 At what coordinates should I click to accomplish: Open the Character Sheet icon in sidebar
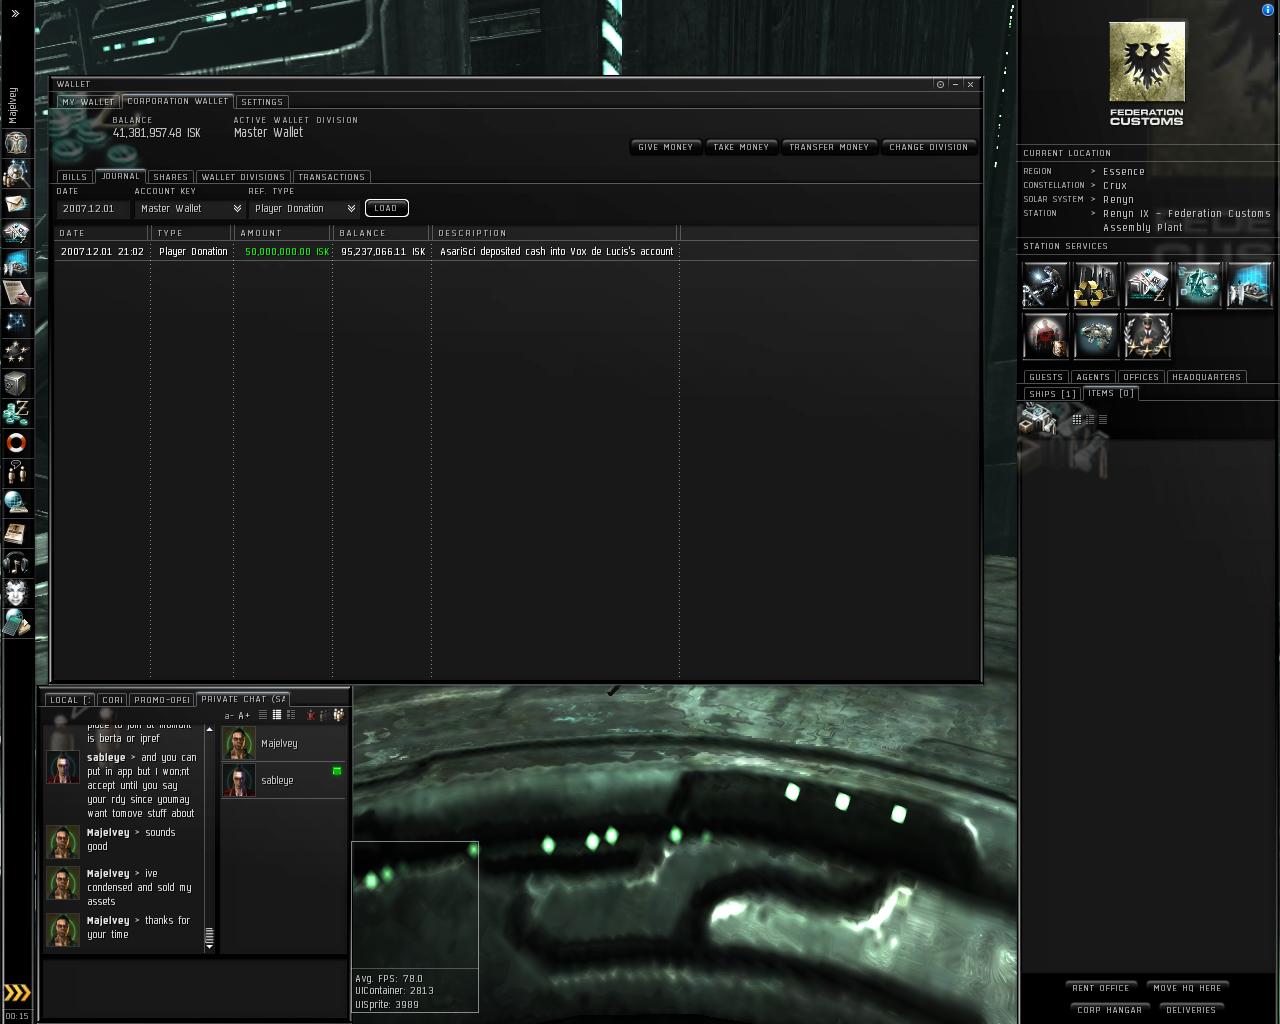16,143
